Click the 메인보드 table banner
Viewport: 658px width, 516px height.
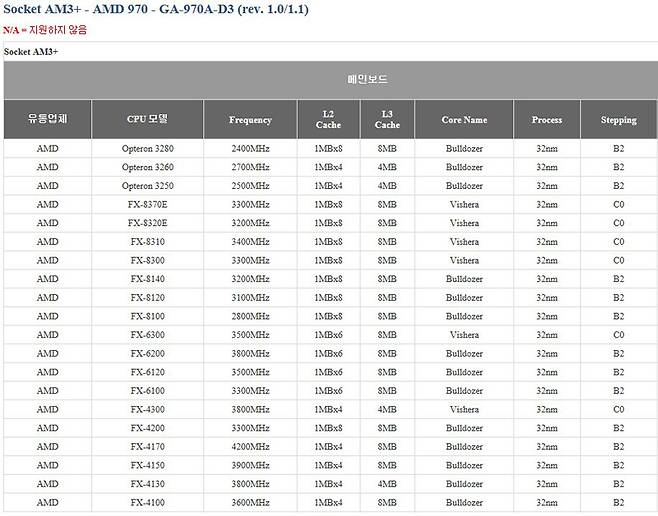click(x=331, y=80)
